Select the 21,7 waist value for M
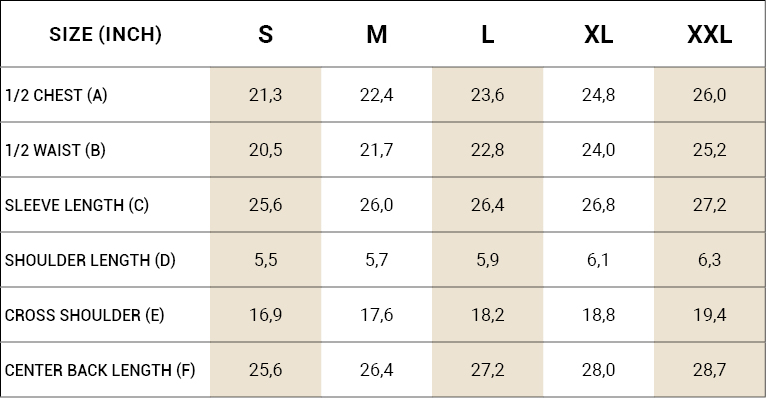 376,151
